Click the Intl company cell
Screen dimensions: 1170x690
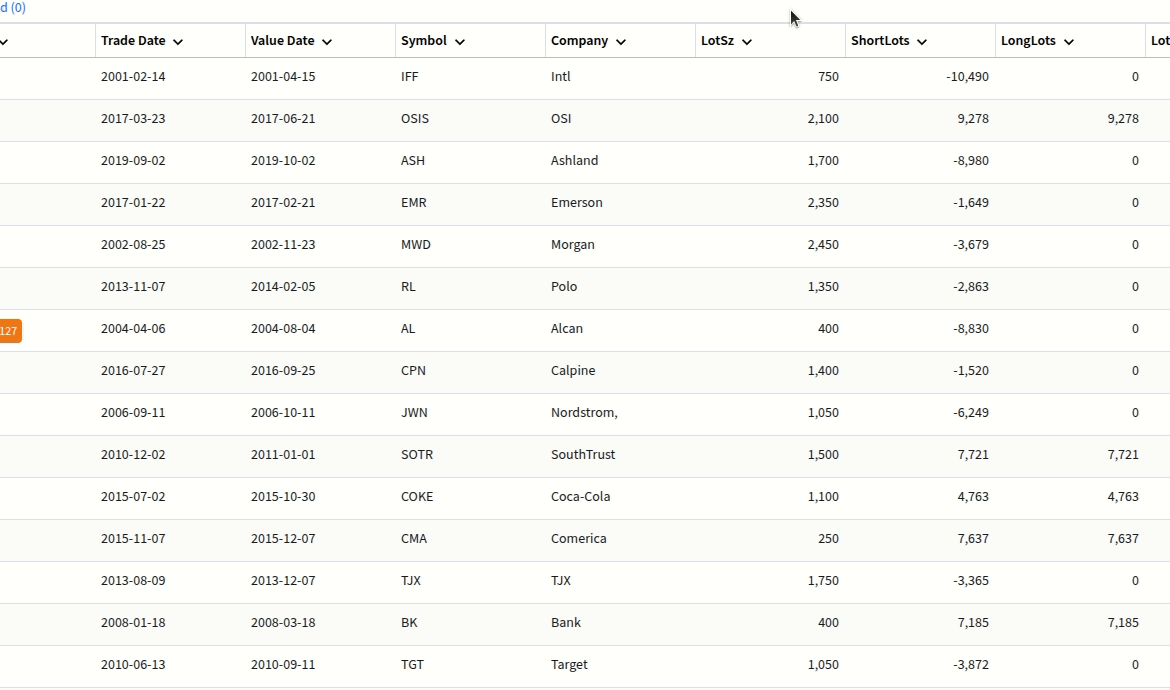pos(560,76)
